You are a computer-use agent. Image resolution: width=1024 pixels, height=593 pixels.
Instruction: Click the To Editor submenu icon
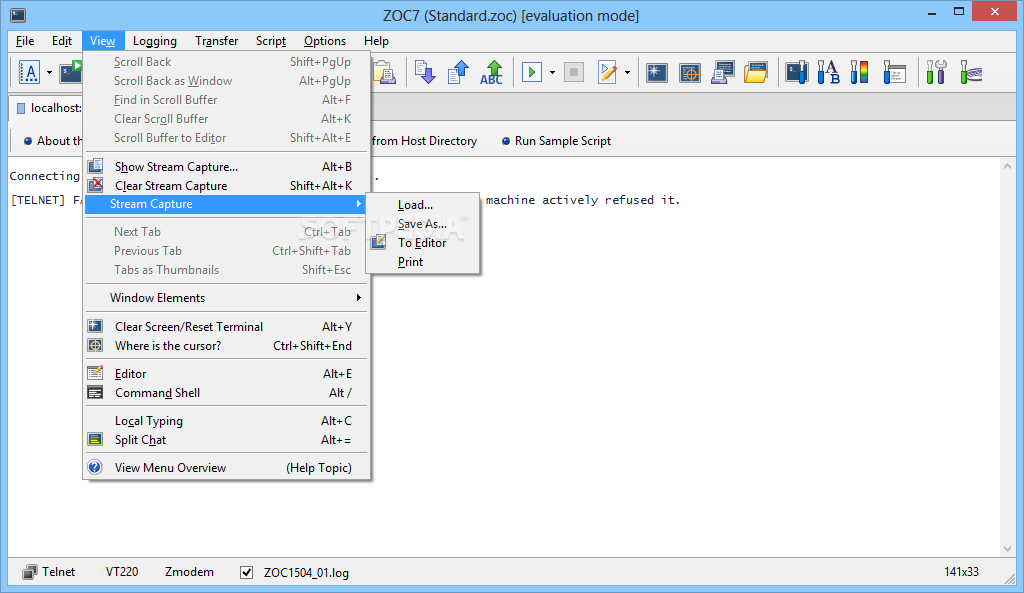point(379,242)
